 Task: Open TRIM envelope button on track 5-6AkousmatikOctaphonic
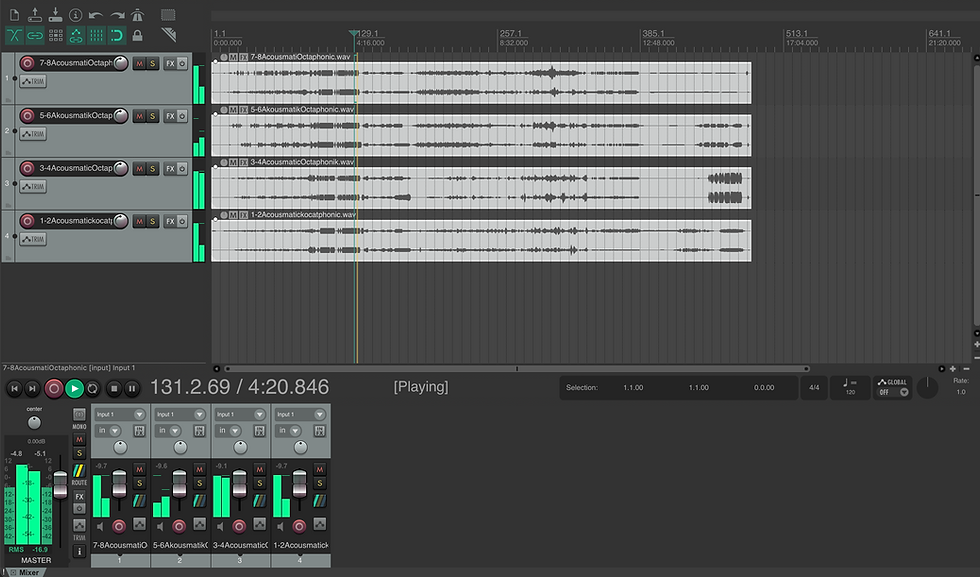(32, 134)
